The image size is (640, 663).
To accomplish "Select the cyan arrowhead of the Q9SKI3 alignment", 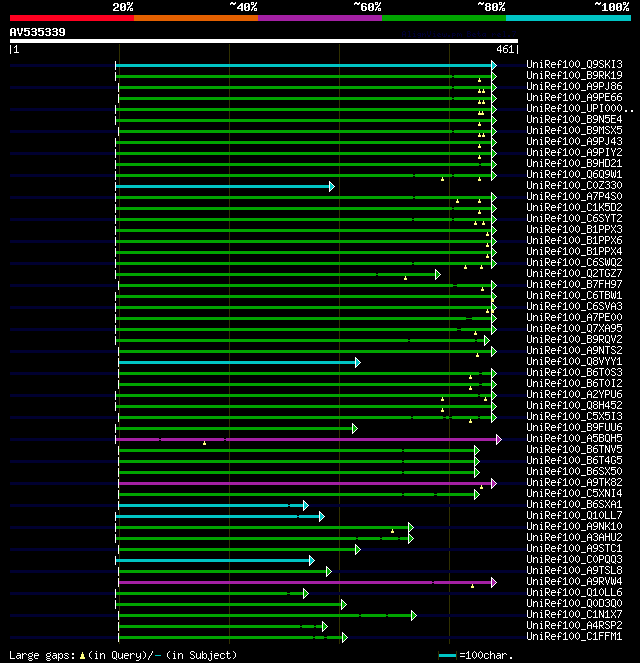I will (x=494, y=65).
